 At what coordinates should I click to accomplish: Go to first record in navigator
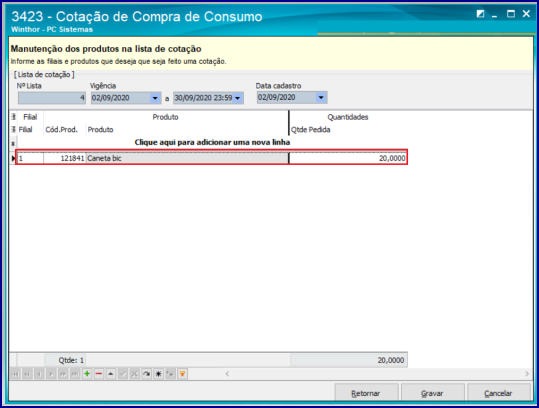15,374
